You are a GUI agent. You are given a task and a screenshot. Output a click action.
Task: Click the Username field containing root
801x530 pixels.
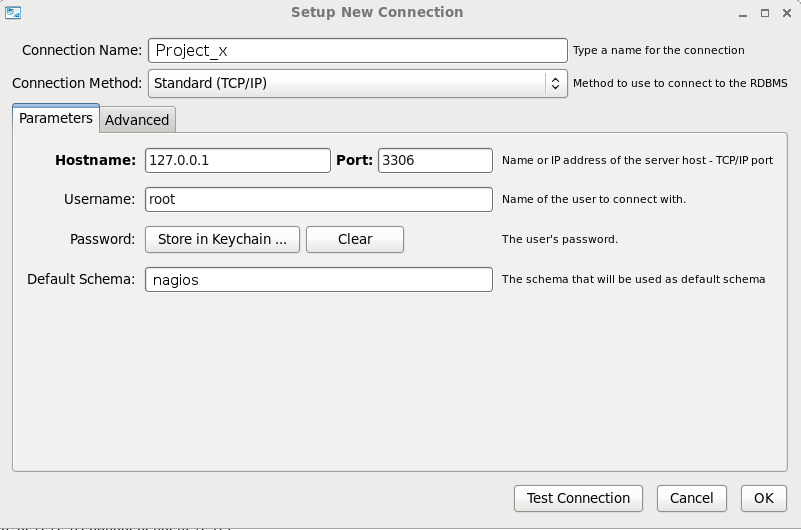[319, 199]
